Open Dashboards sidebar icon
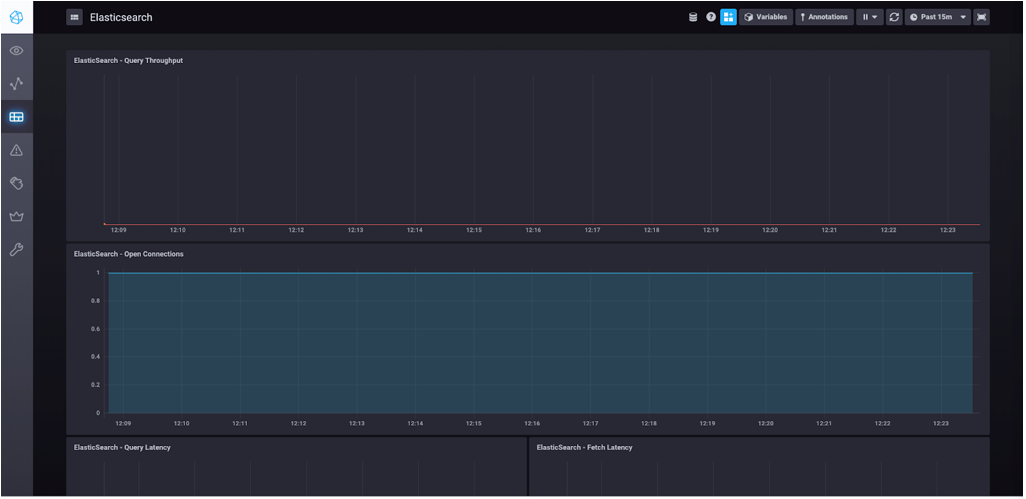1026x499 pixels. 16,117
